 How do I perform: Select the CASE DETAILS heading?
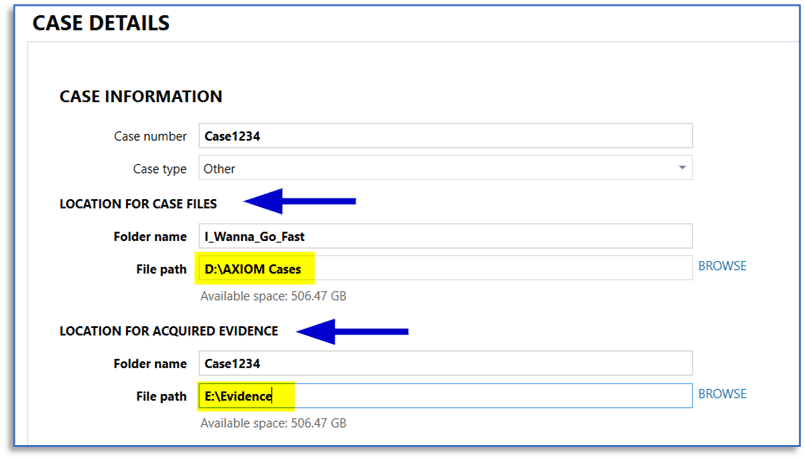coord(101,23)
